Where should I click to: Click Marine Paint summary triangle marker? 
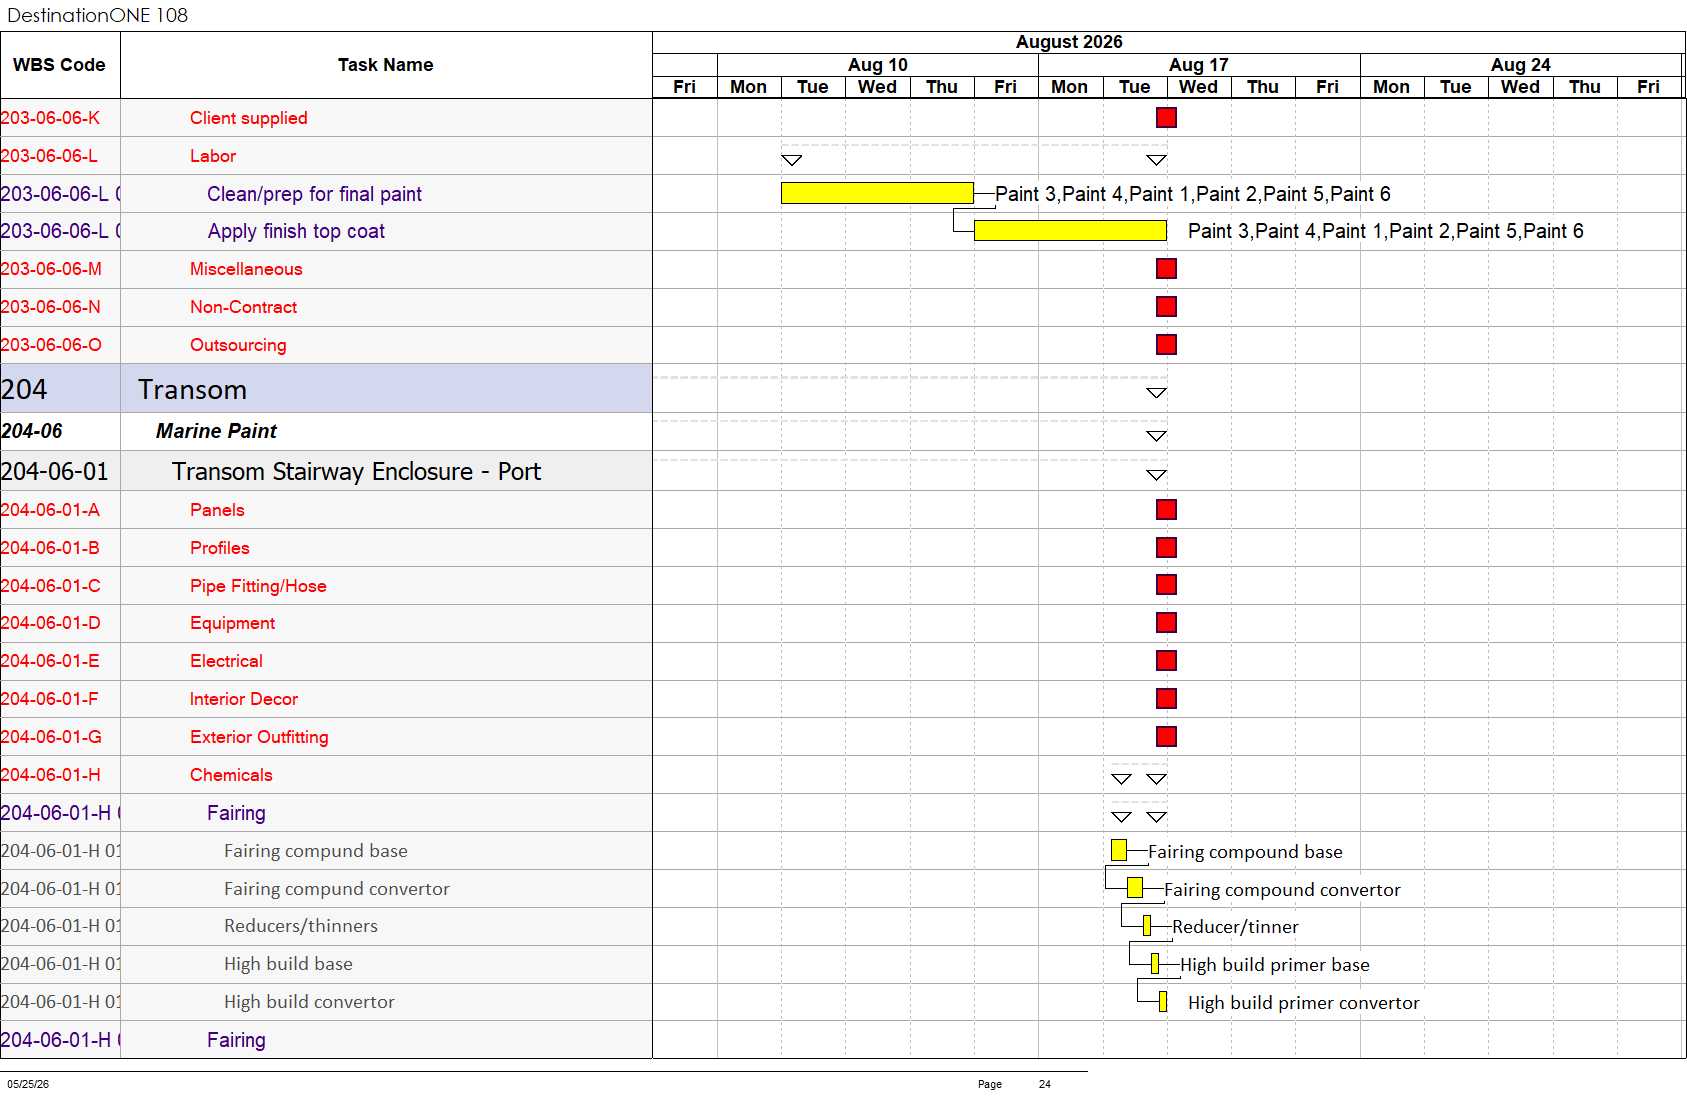click(1156, 436)
